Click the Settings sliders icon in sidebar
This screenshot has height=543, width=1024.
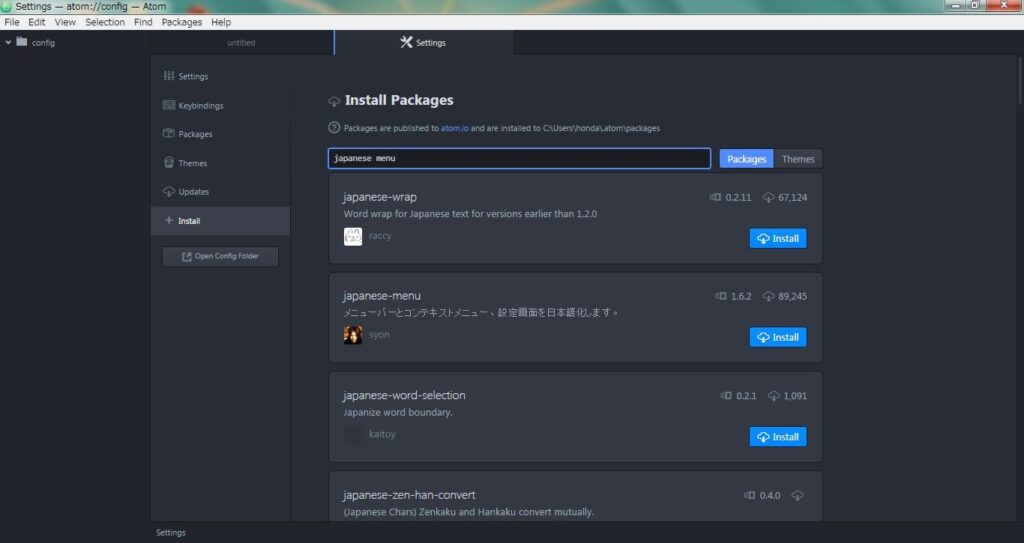[168, 76]
